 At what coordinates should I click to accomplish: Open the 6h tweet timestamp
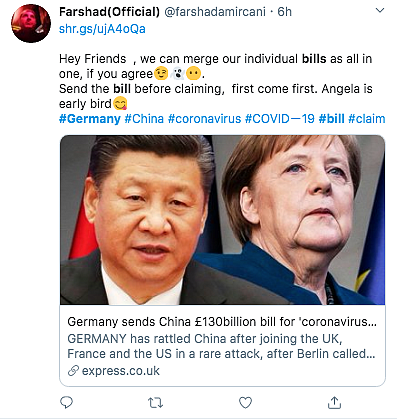(284, 12)
